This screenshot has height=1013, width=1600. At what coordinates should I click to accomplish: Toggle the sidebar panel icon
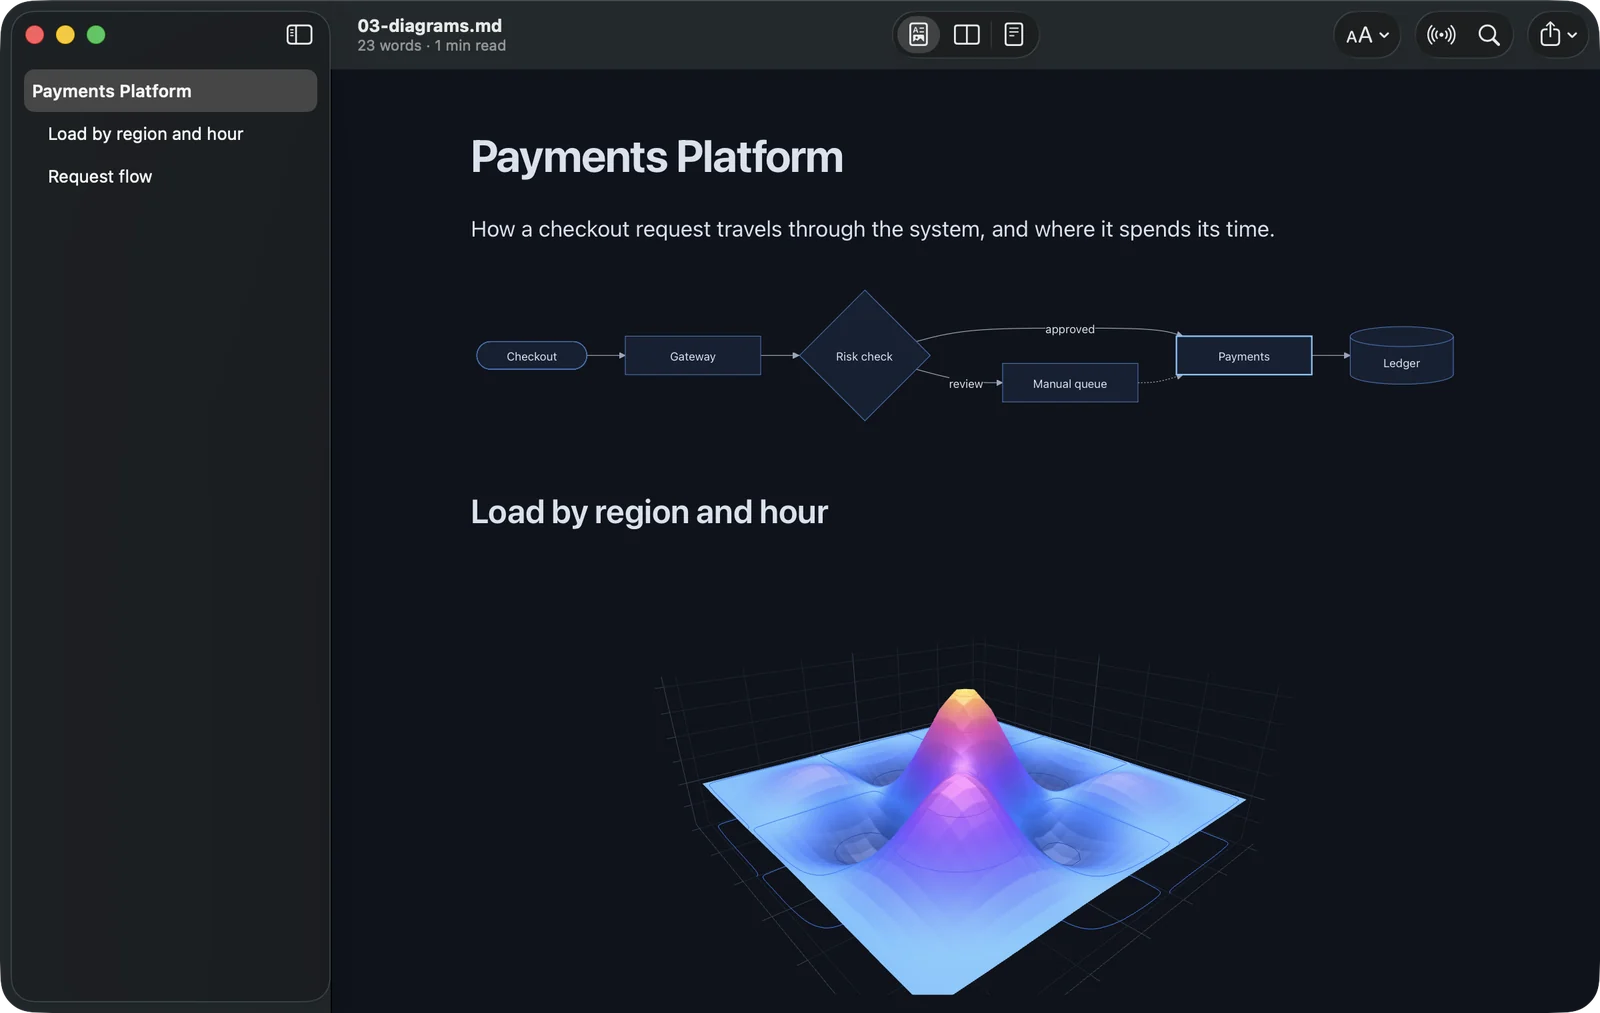click(299, 35)
